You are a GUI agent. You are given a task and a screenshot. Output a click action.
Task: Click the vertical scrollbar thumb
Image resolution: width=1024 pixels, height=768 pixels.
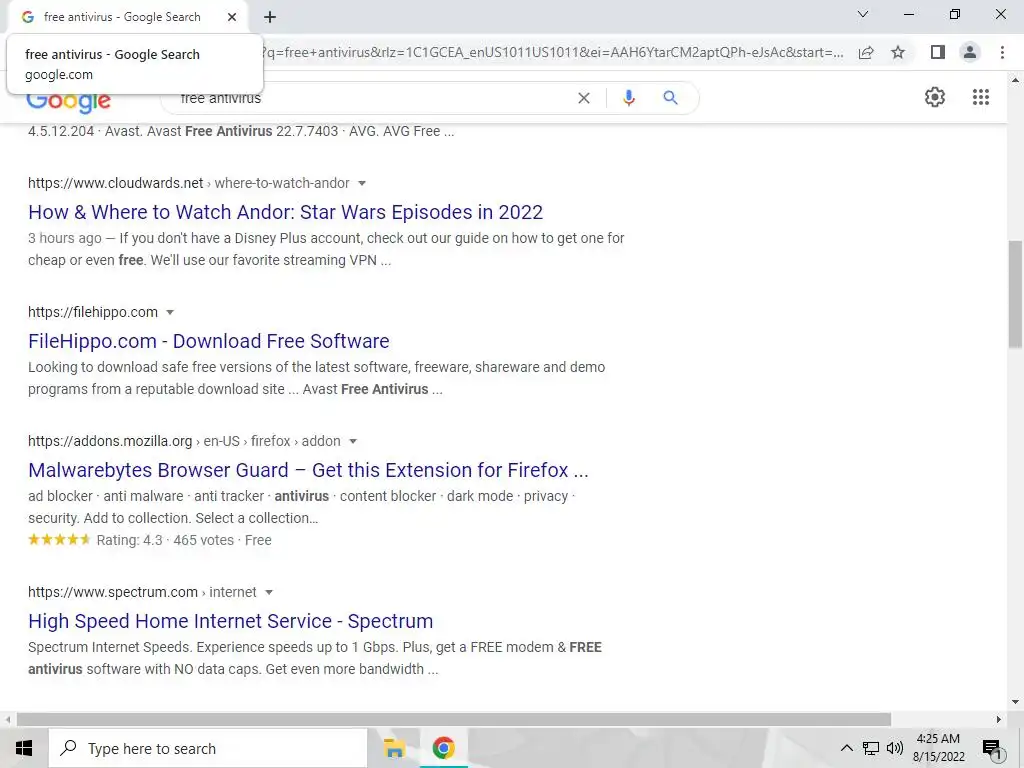[x=1015, y=294]
